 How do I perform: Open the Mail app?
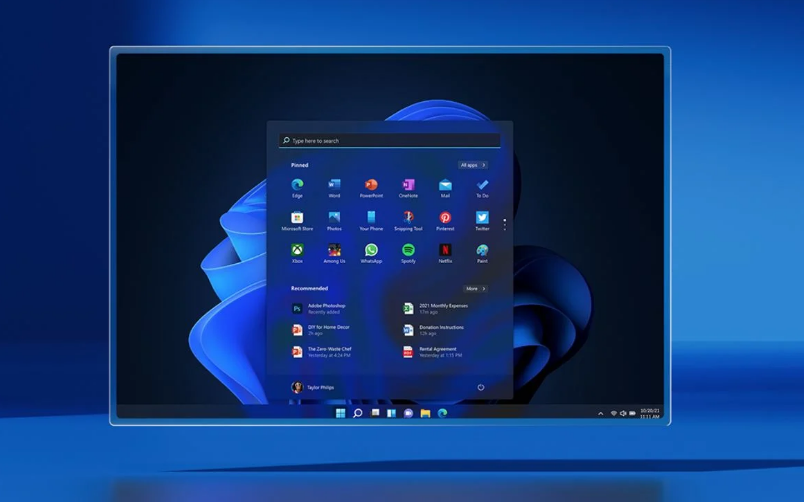click(445, 188)
